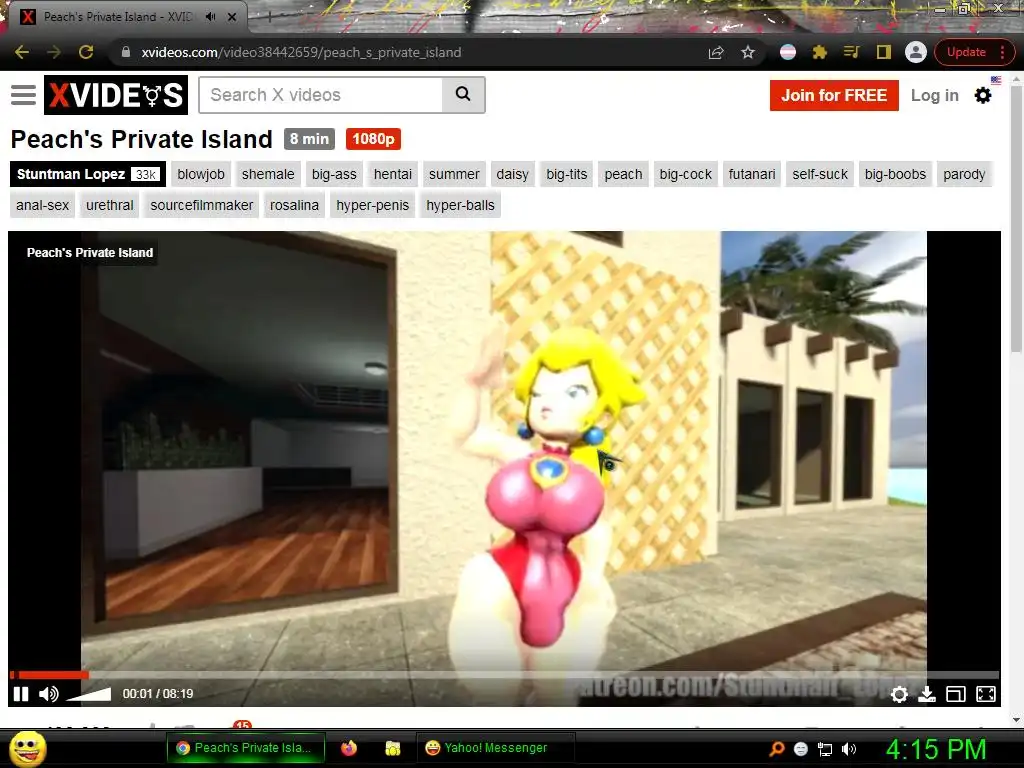Focus the Search X videos field

coord(321,95)
